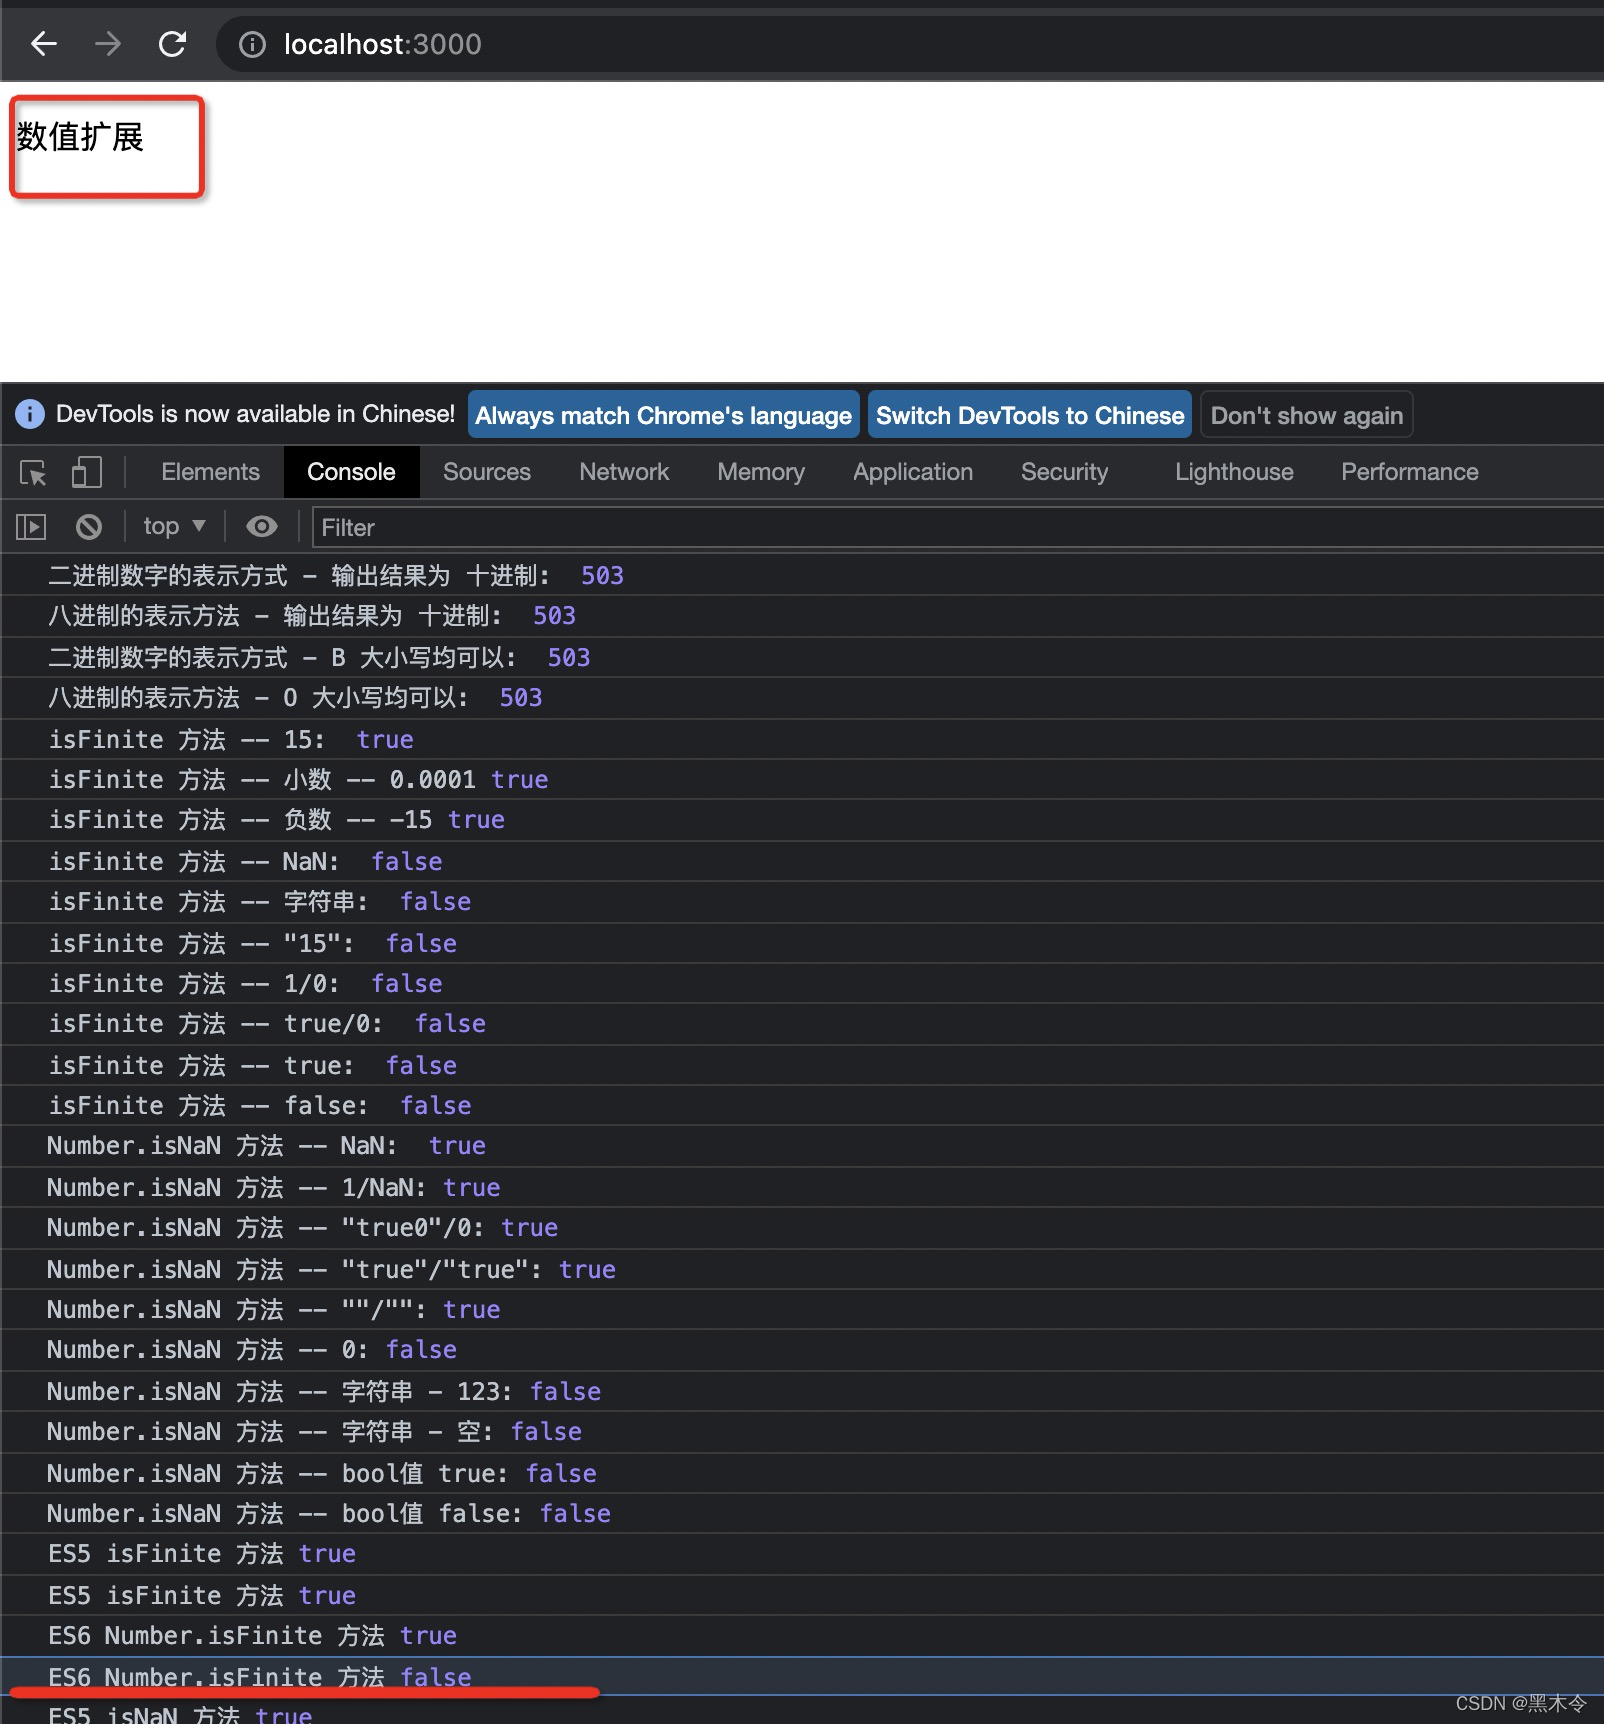
Task: Select log line isFinite 方法 -- true/0: false
Action: (x=802, y=1024)
